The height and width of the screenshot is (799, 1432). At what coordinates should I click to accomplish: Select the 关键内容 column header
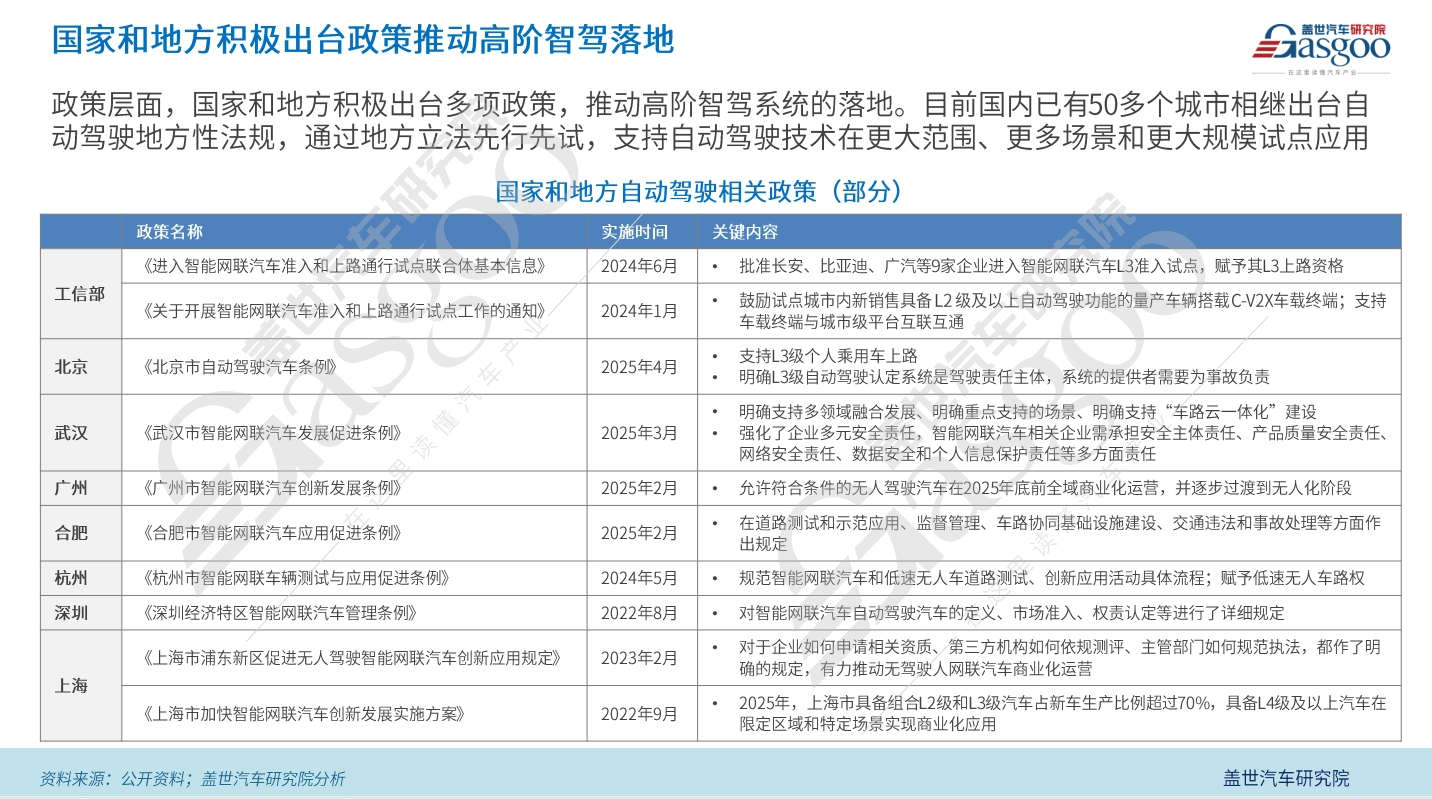745,232
